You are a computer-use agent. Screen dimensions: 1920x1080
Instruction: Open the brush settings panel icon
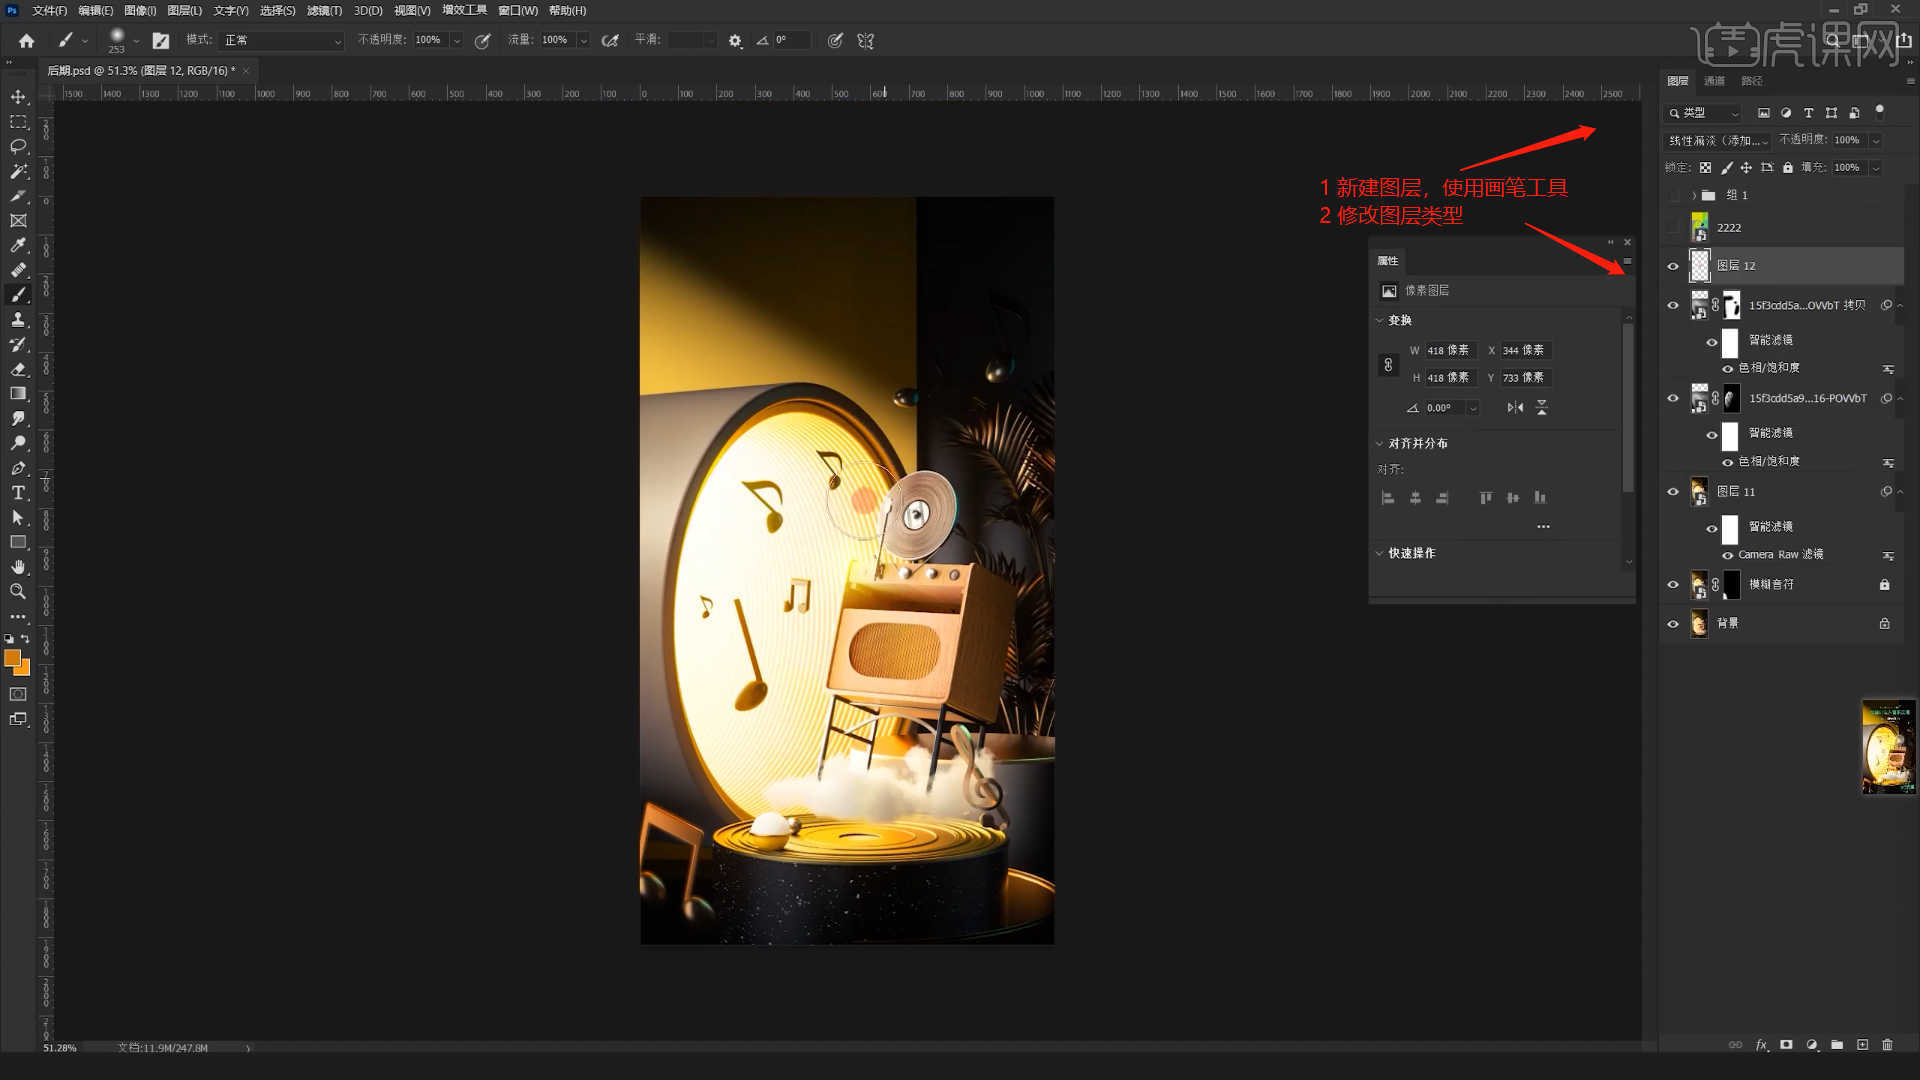coord(161,41)
